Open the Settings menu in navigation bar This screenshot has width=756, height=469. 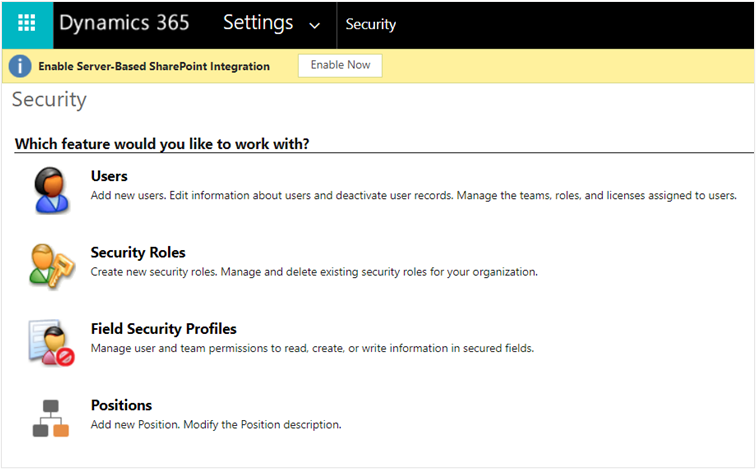[x=258, y=23]
